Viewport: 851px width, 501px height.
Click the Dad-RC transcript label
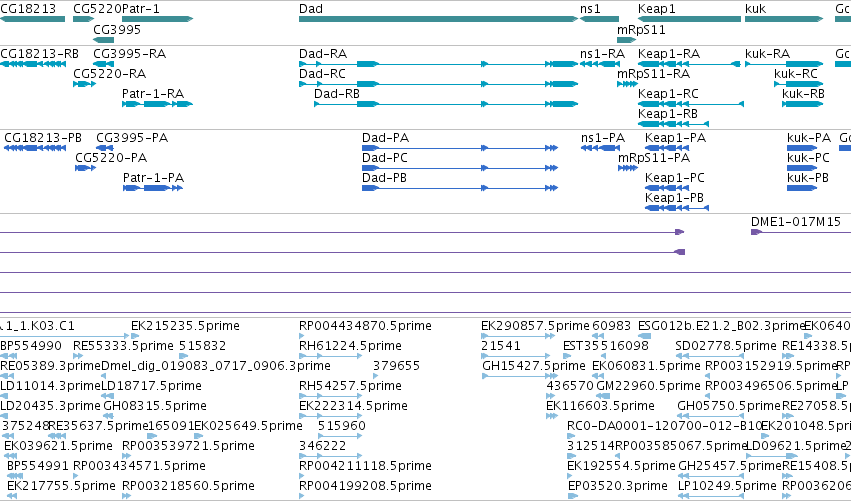tap(322, 73)
